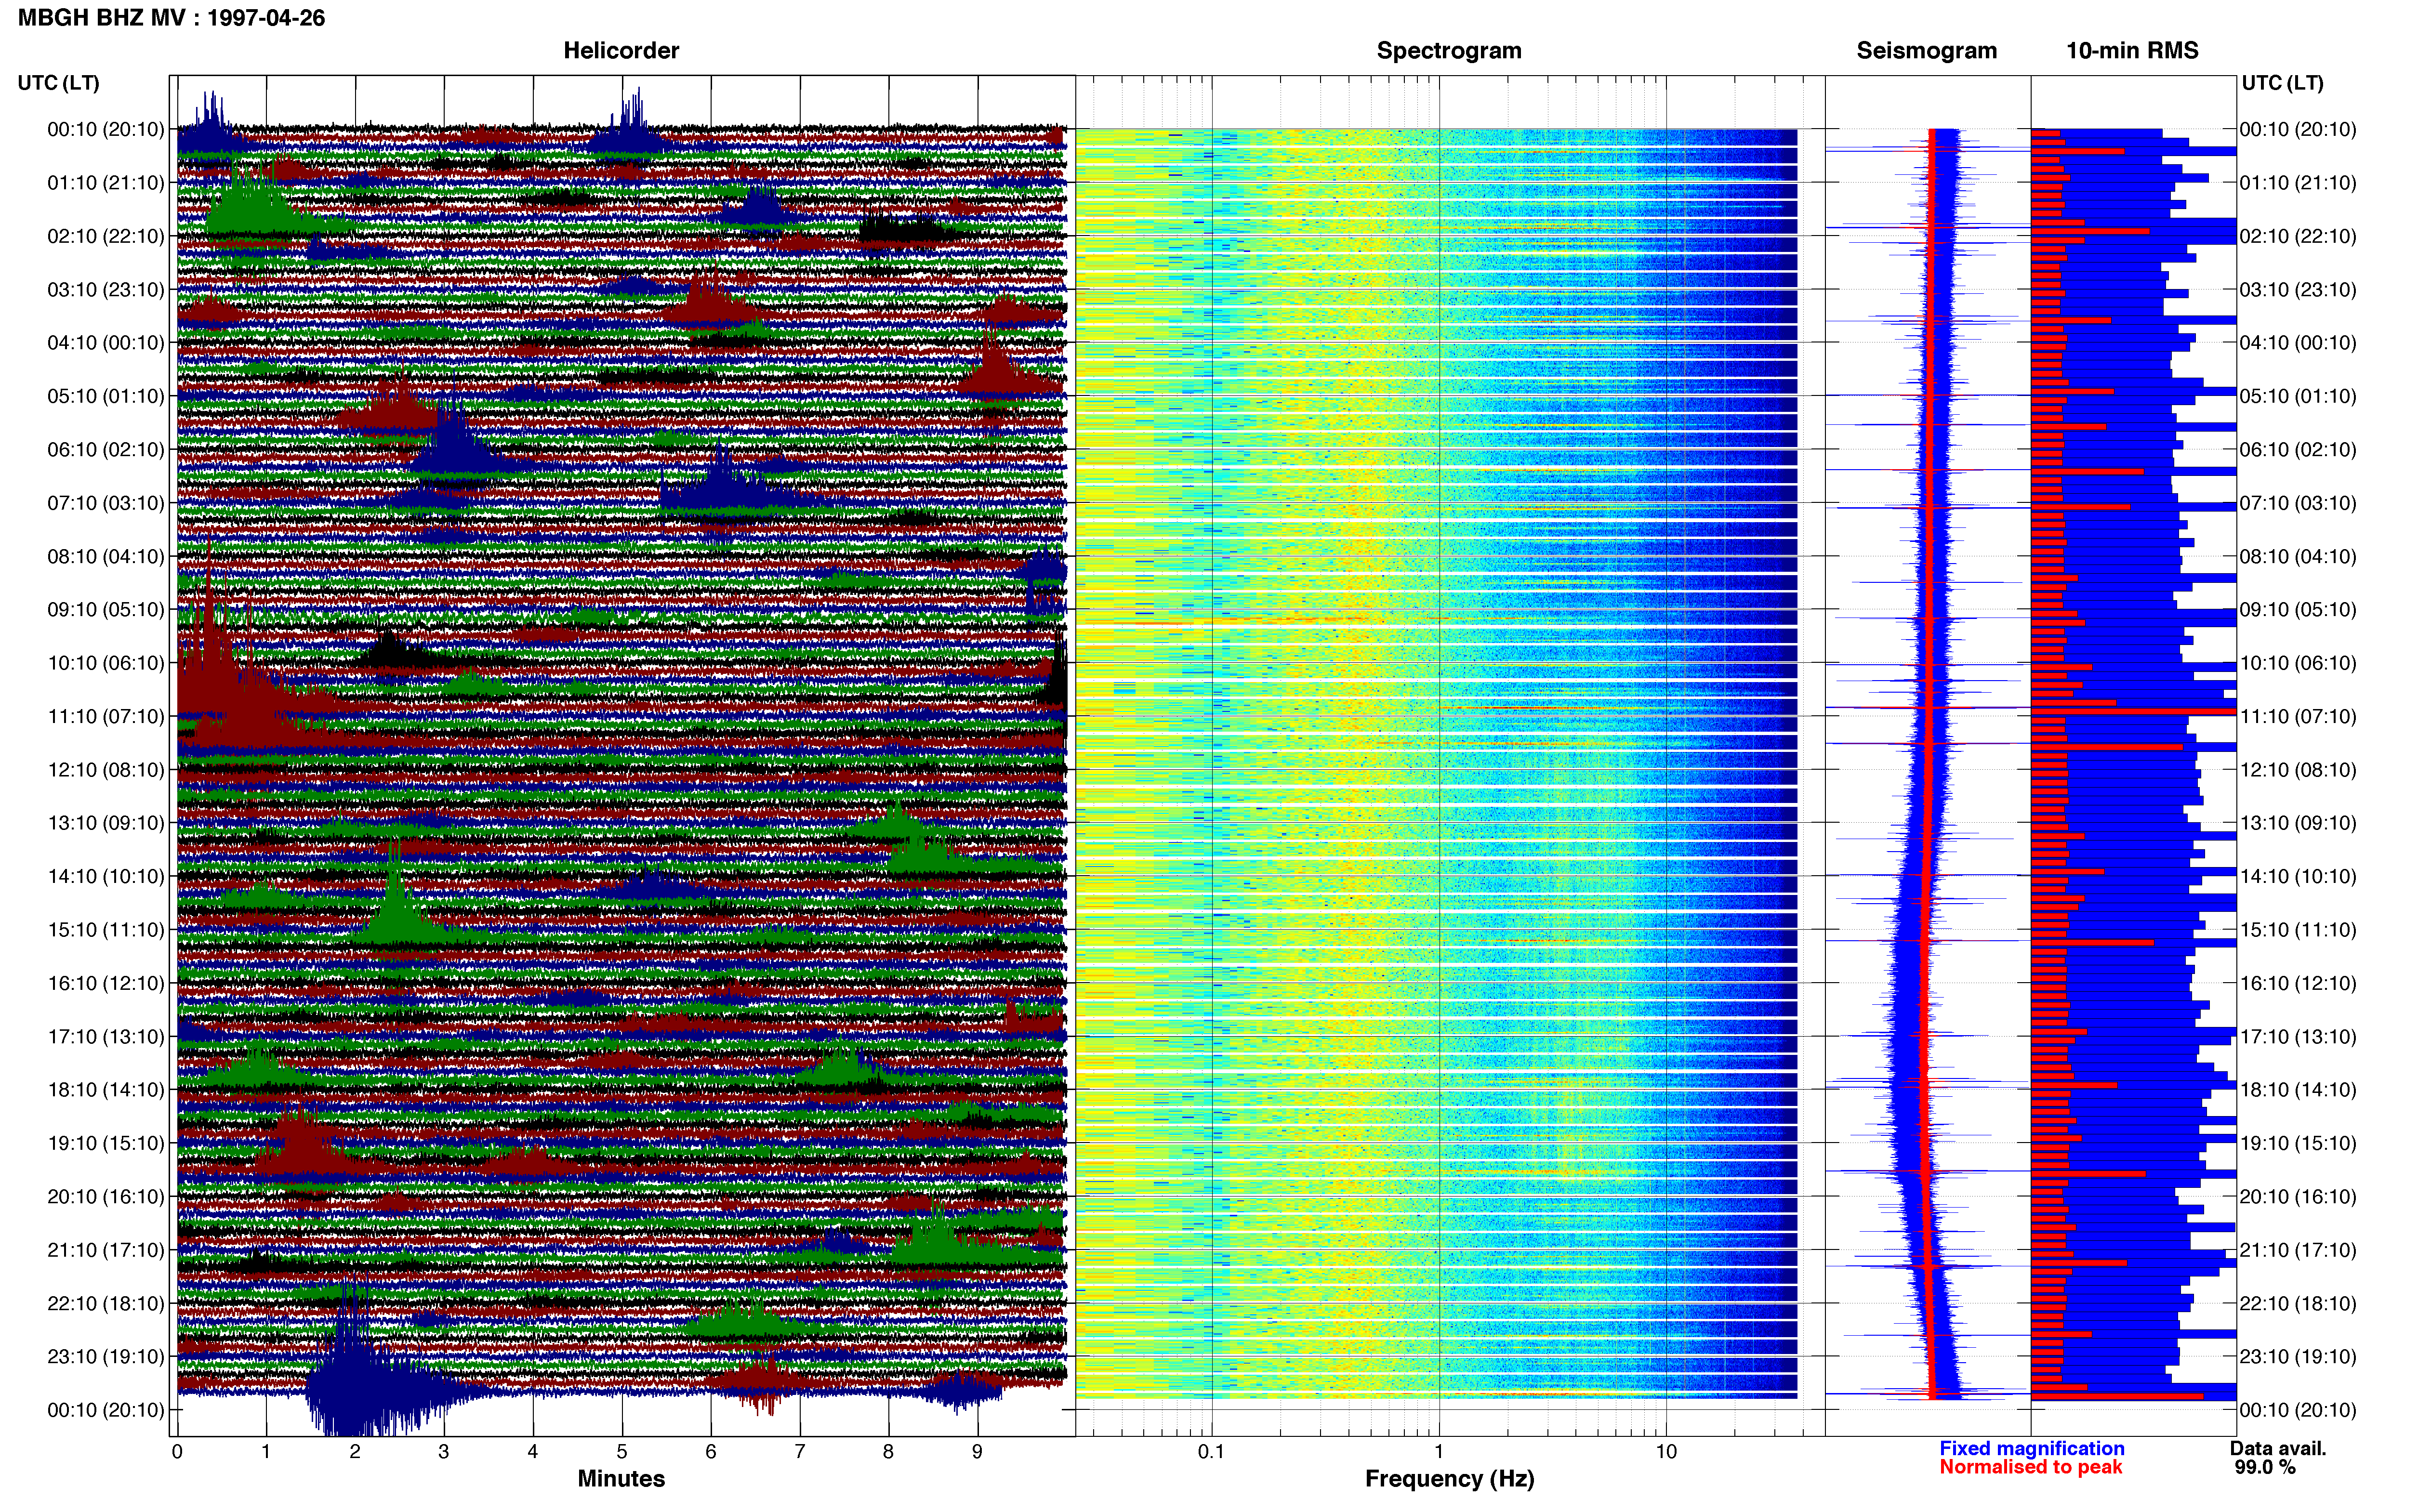Click left time label '05:10 (01:10)'
The image size is (2418, 1512).
pyautogui.click(x=106, y=396)
